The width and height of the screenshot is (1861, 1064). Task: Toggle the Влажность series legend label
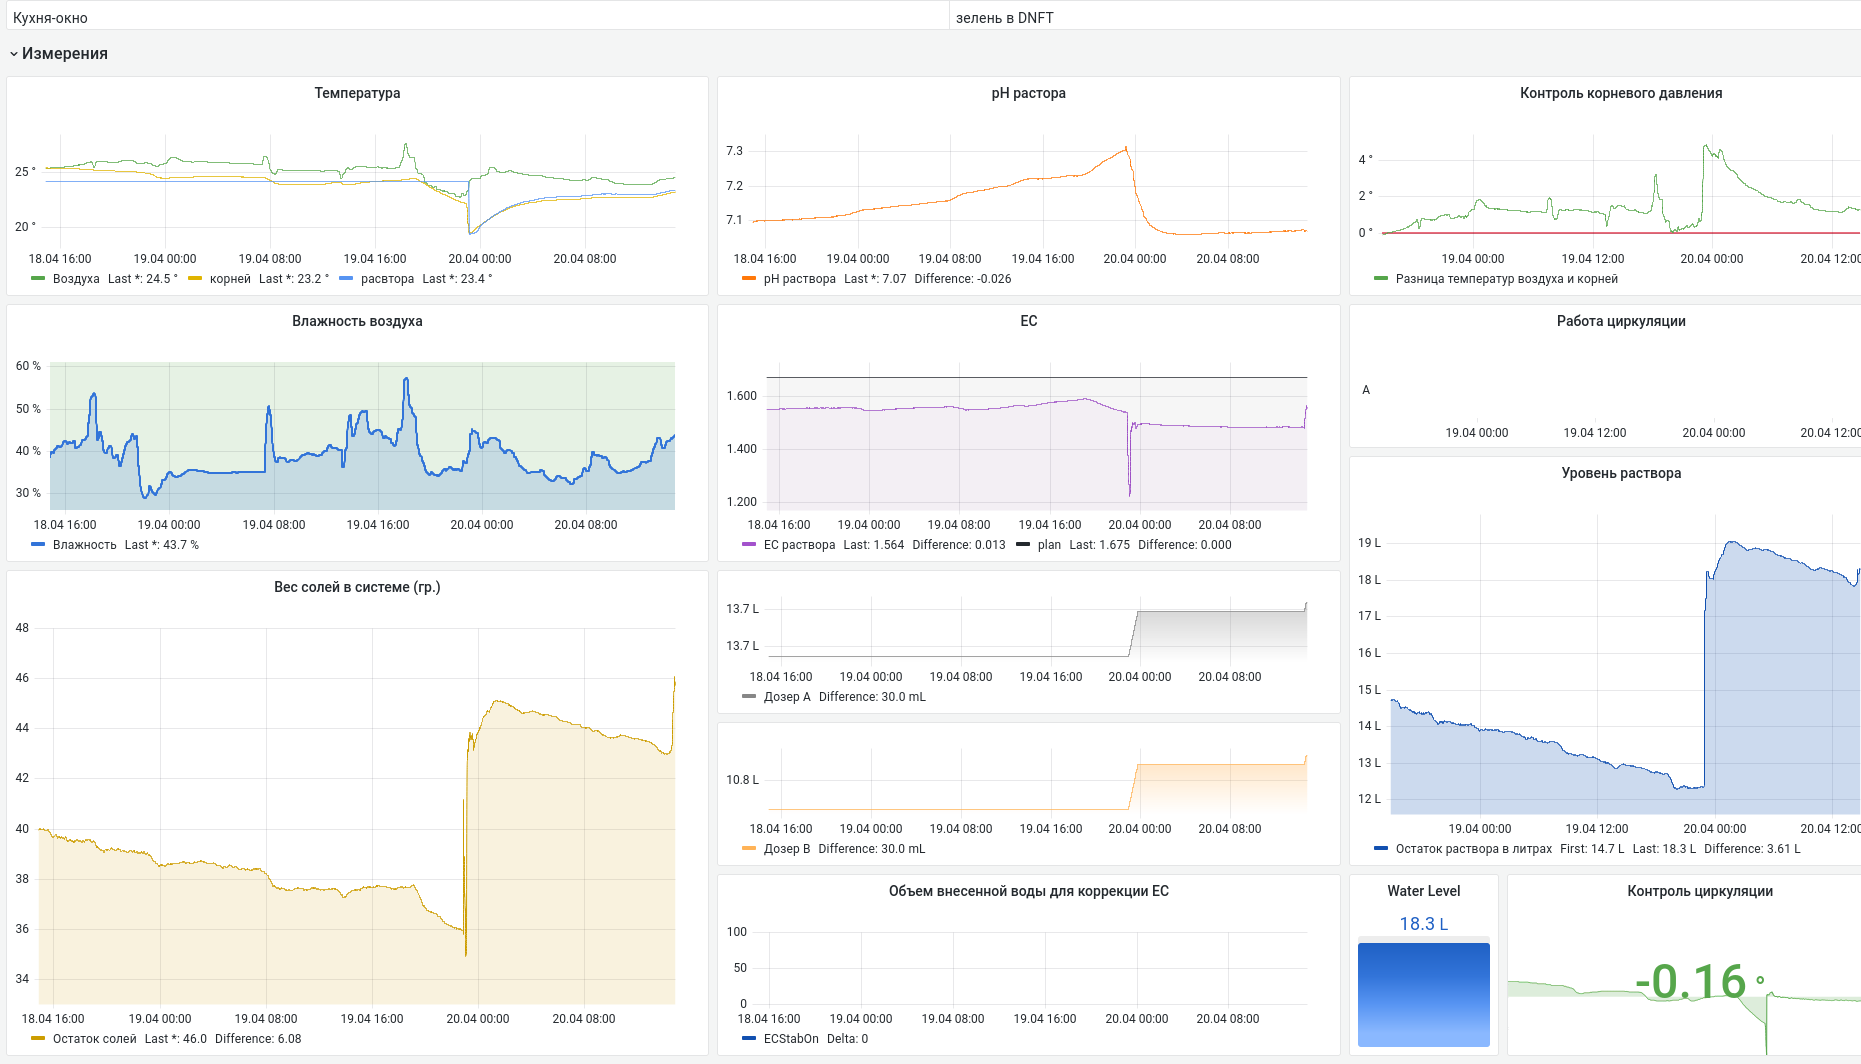click(x=85, y=545)
